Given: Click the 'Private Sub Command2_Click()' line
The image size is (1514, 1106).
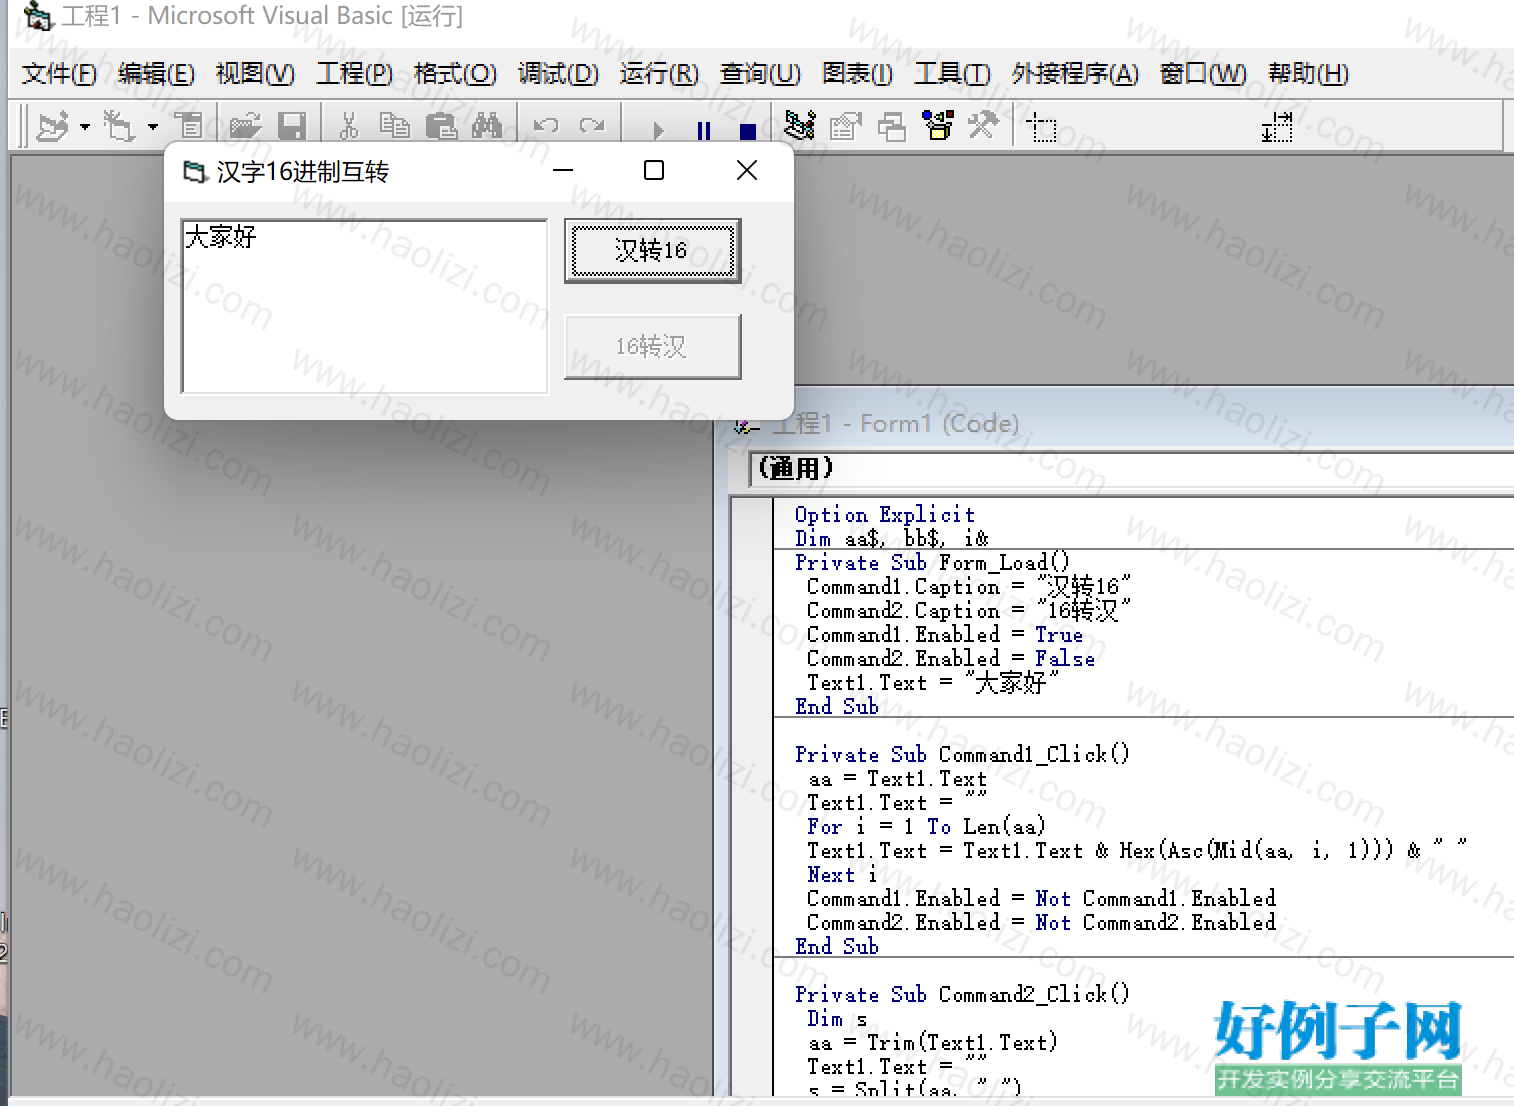Looking at the screenshot, I should coord(962,994).
